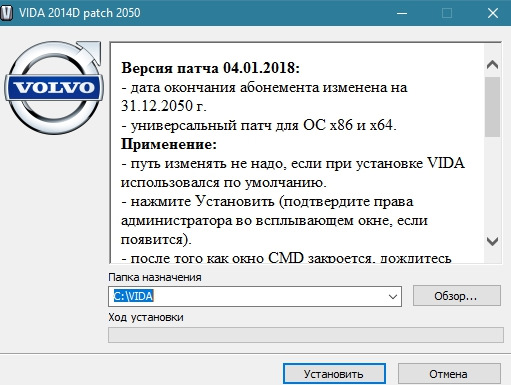Screen dimensions: 511x385
Task: Click the Отмена cancel button
Action: click(449, 374)
